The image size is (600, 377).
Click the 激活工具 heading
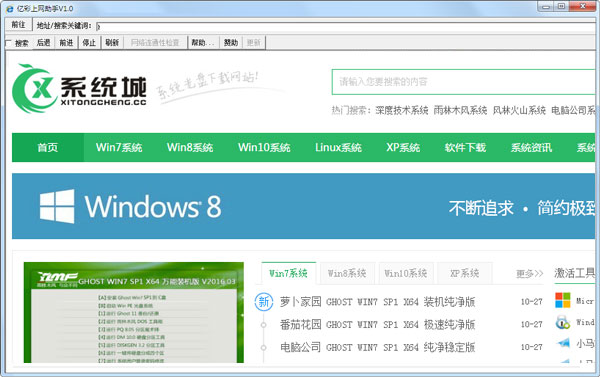(x=574, y=273)
